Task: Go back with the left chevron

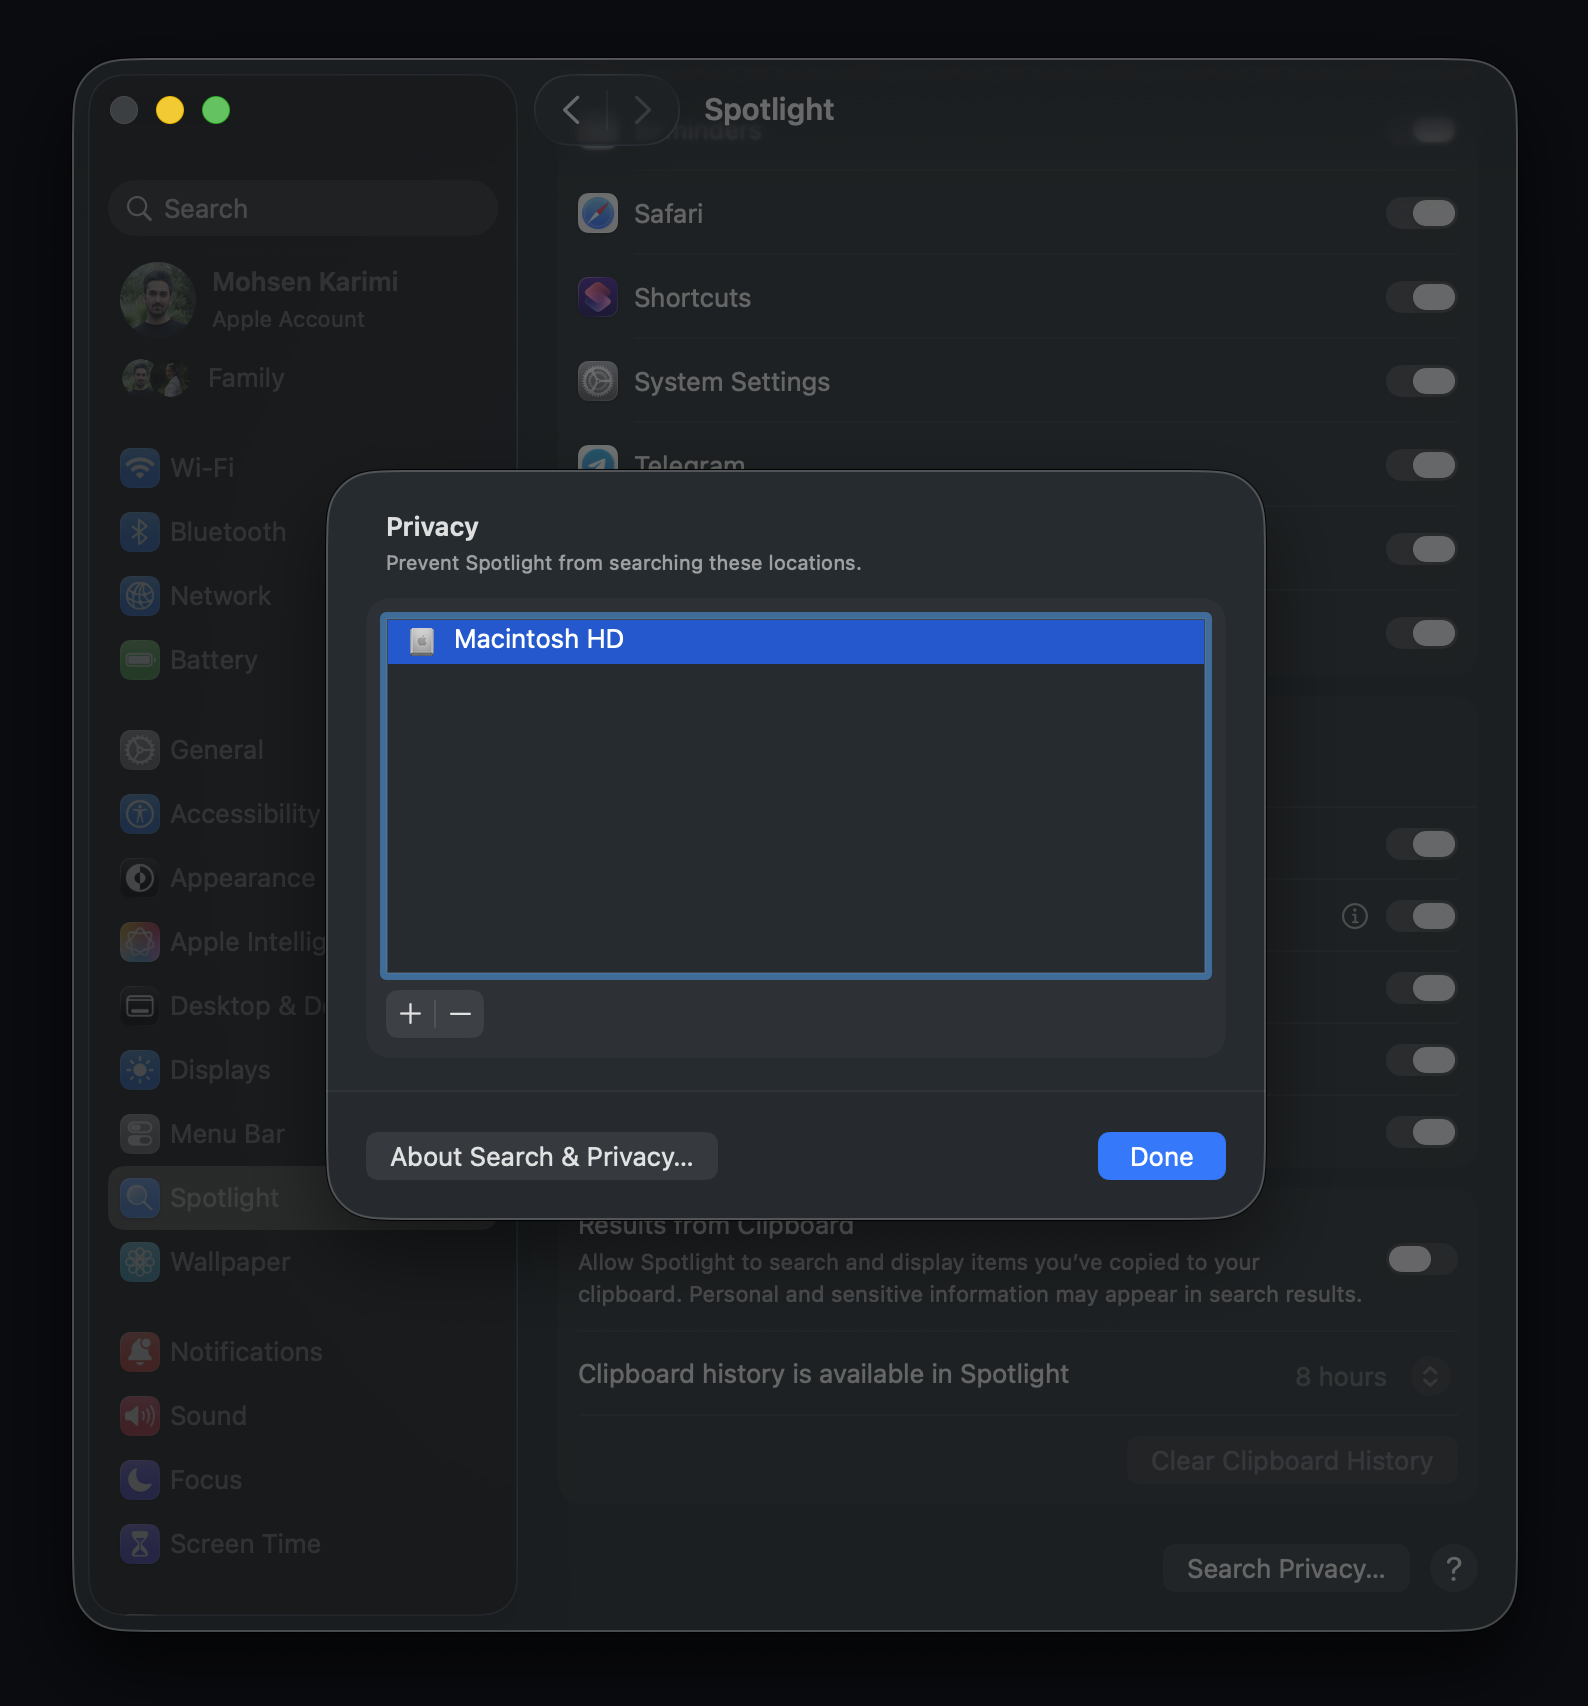Action: click(x=572, y=110)
